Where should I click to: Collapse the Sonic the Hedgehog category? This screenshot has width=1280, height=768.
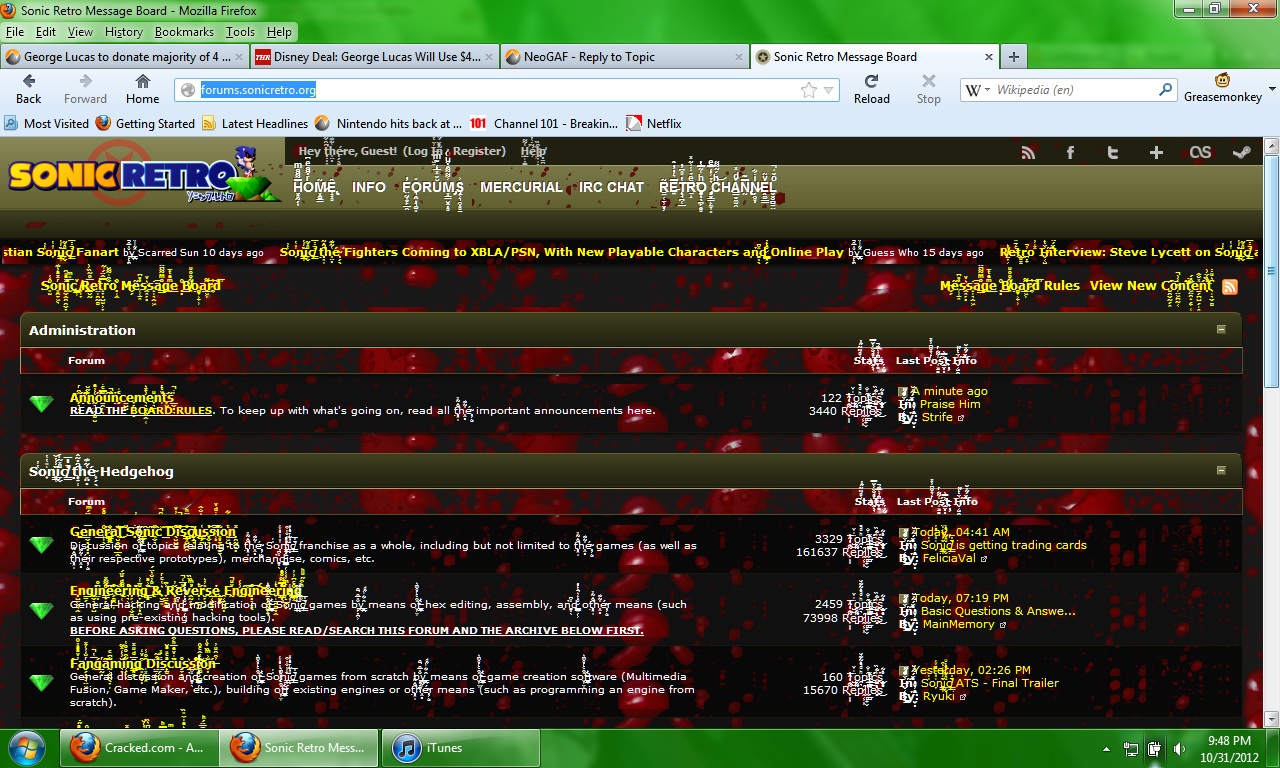pos(1221,471)
